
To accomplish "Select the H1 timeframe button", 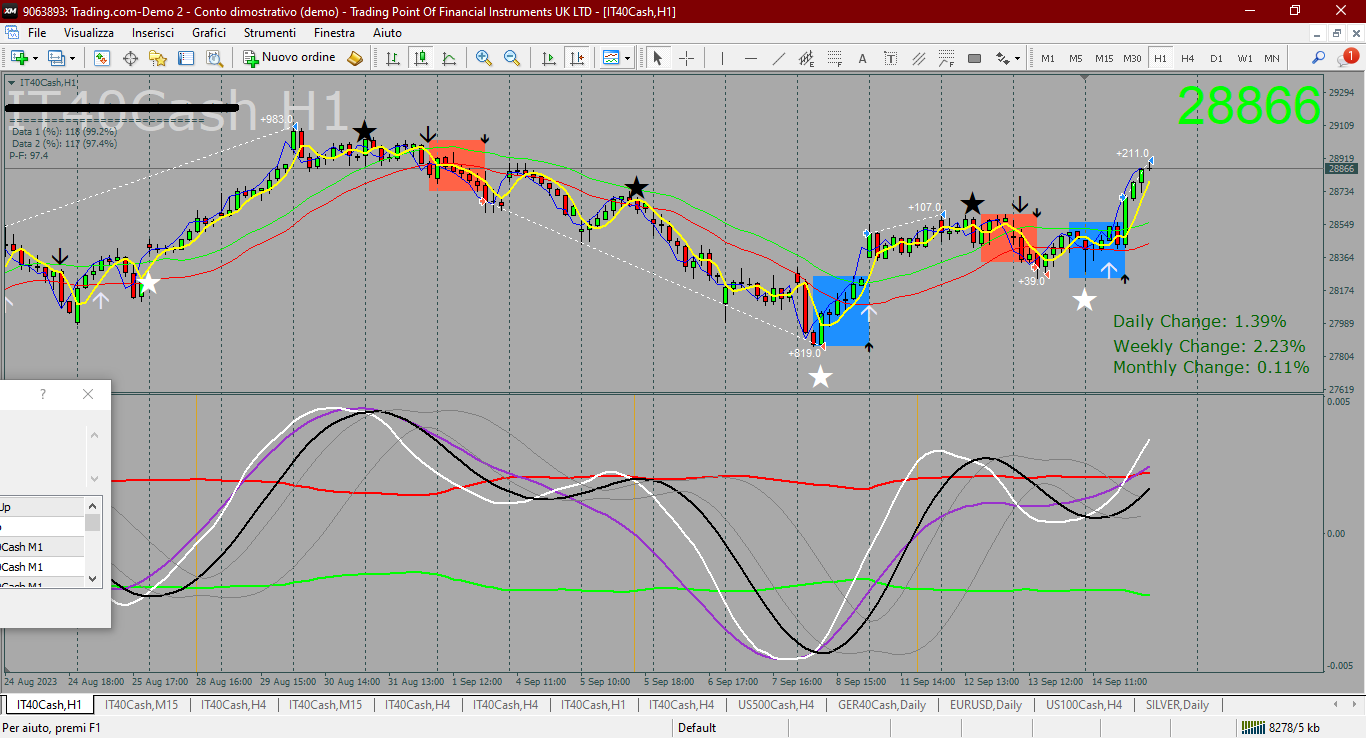I will (x=1160, y=58).
